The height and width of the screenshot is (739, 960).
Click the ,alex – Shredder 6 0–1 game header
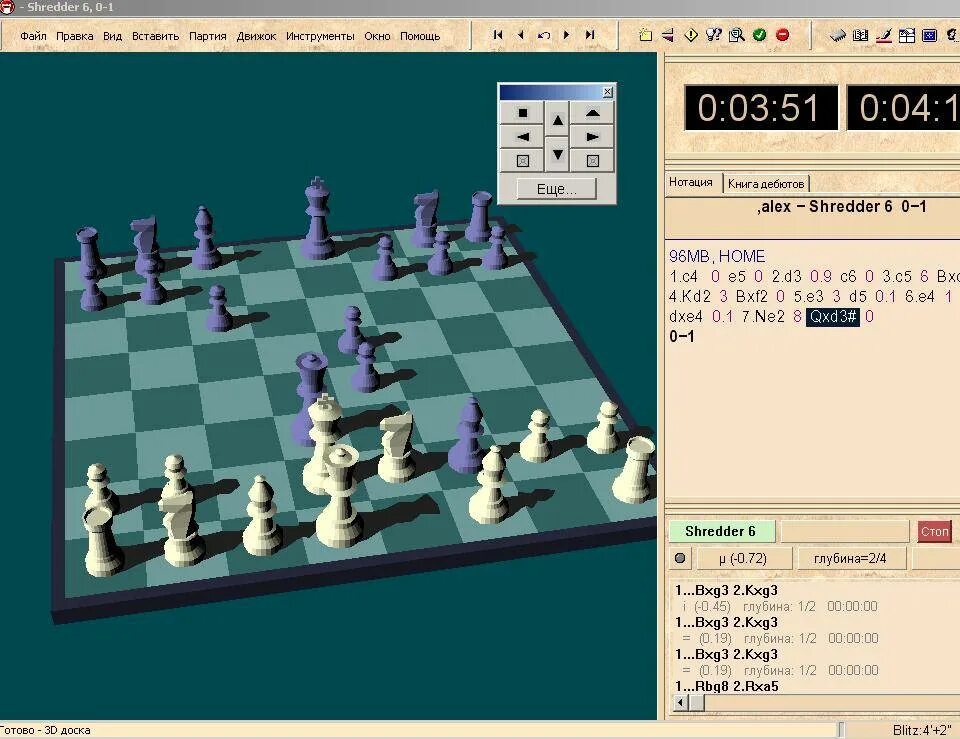tap(842, 206)
